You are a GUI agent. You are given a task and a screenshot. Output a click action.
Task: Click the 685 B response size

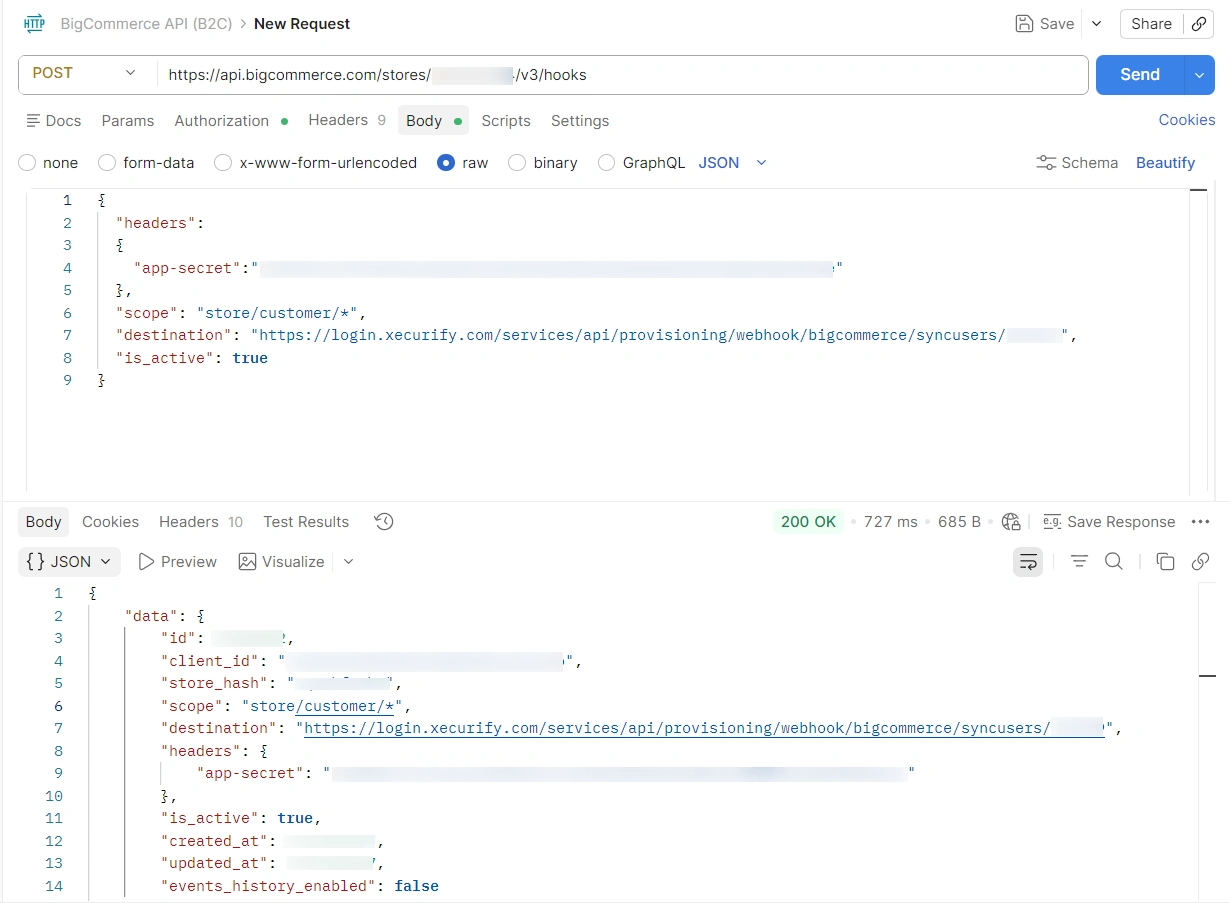(x=959, y=522)
